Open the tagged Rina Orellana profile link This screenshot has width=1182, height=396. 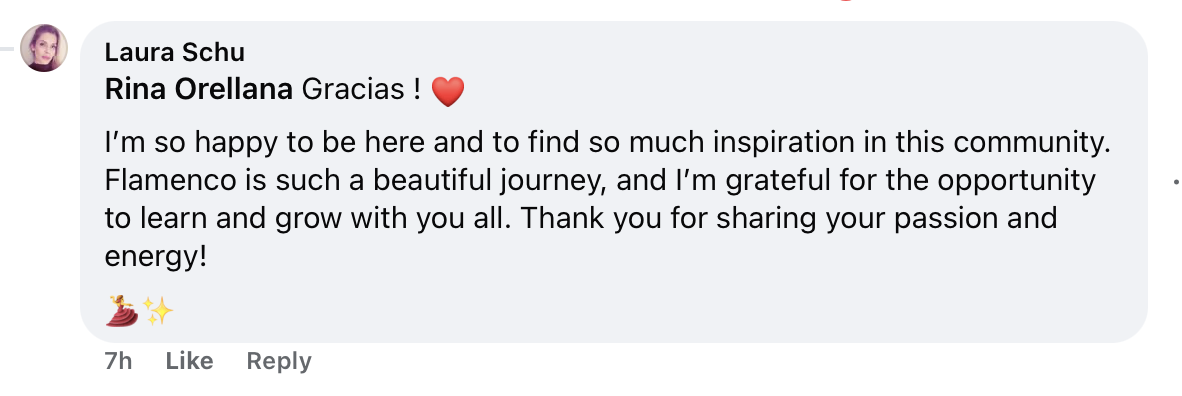(199, 90)
